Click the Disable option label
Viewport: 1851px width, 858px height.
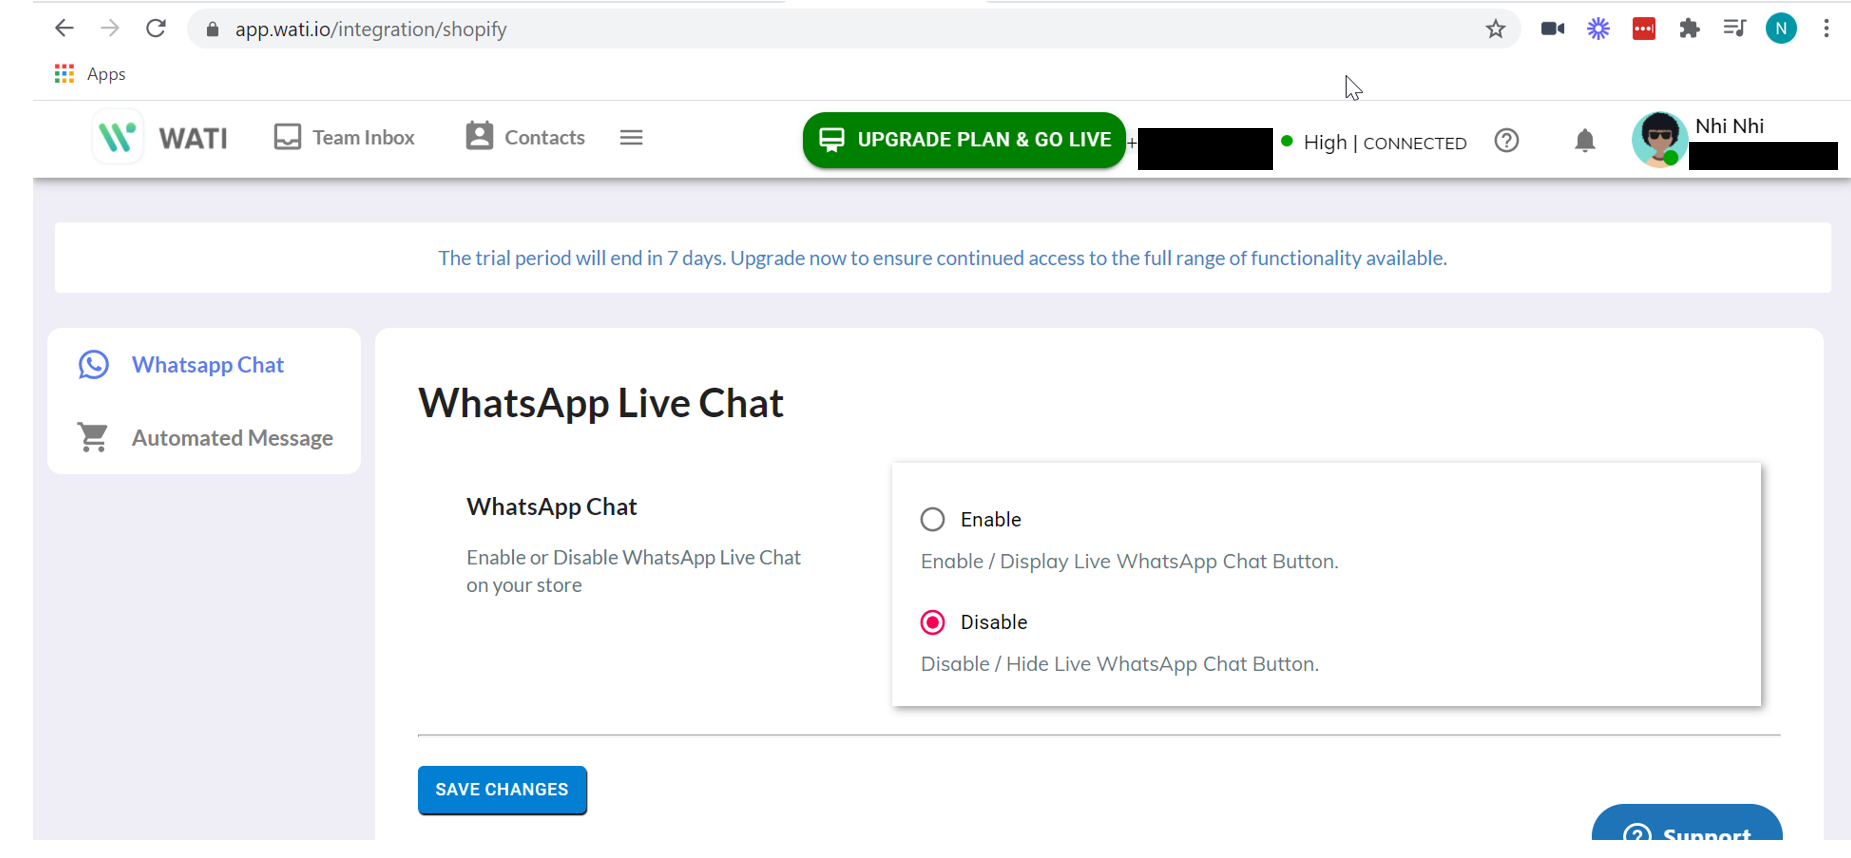[x=994, y=622]
